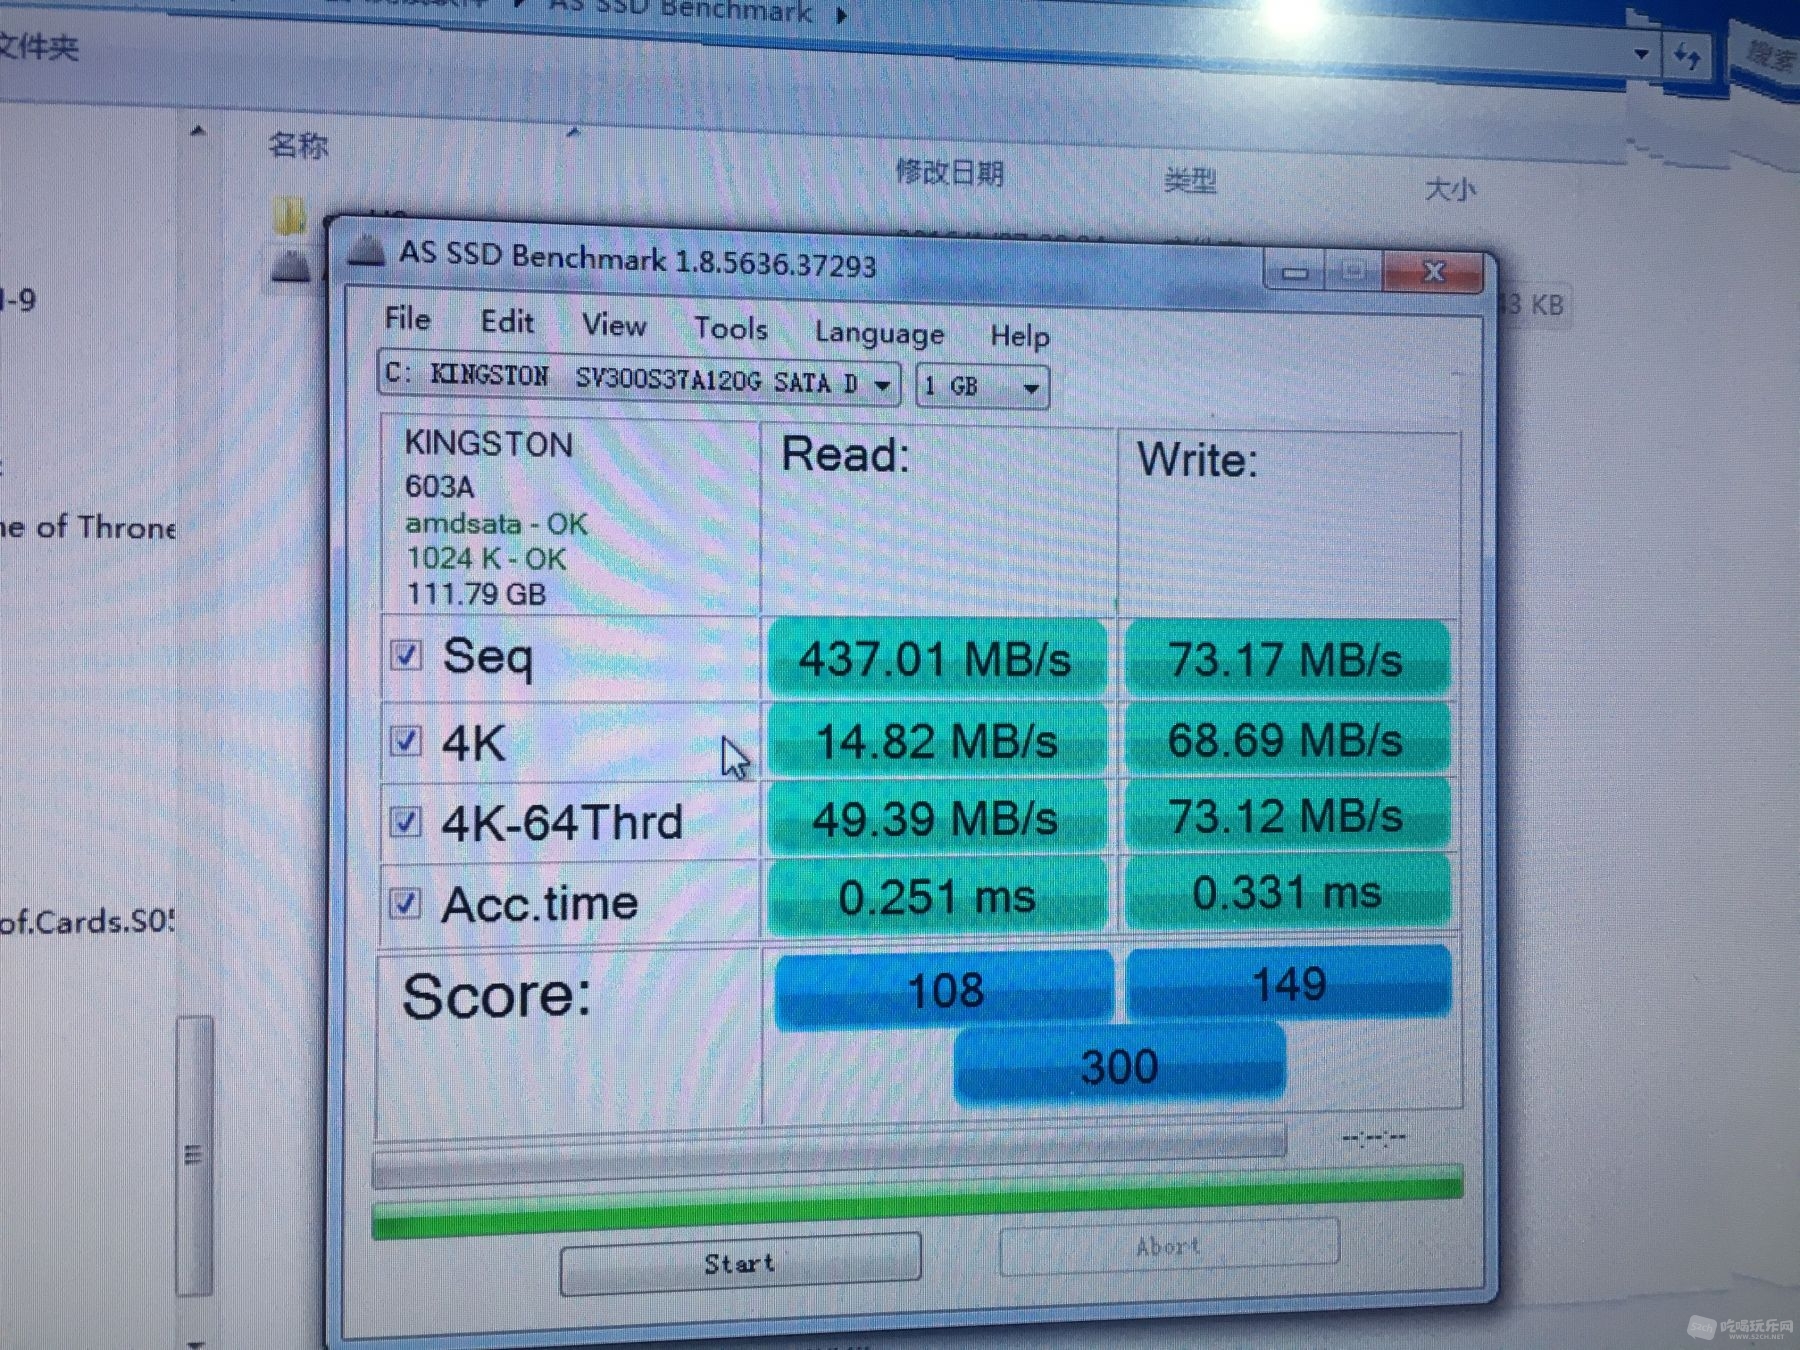This screenshot has width=1800, height=1350.
Task: Click the refresh icon in Explorer address bar
Action: 1688,55
